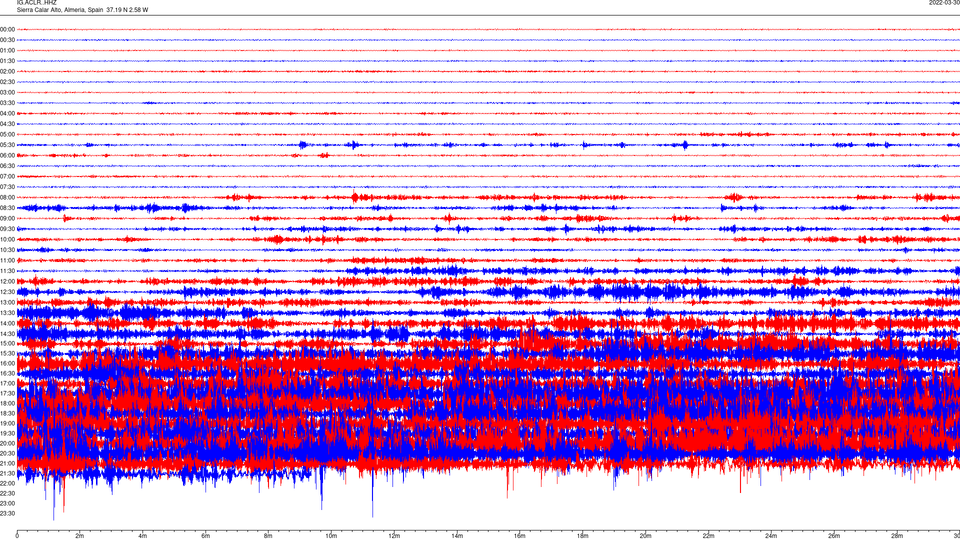Select the 08:30 row time label
960x540 pixels.
tap(7, 208)
